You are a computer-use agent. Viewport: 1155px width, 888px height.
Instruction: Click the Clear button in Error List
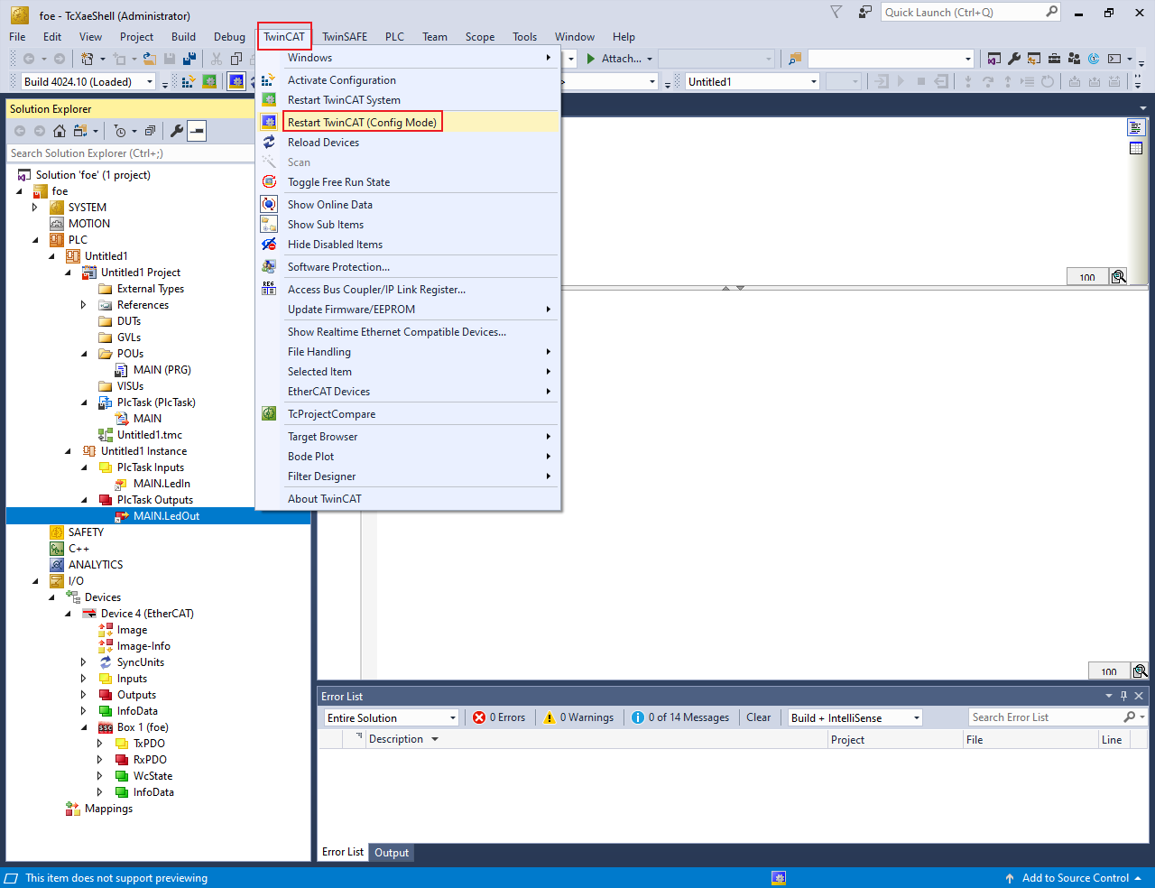(x=758, y=717)
